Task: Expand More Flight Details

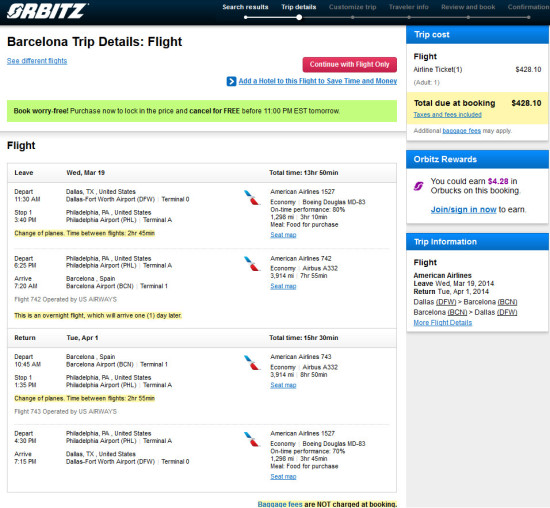Action: point(443,322)
